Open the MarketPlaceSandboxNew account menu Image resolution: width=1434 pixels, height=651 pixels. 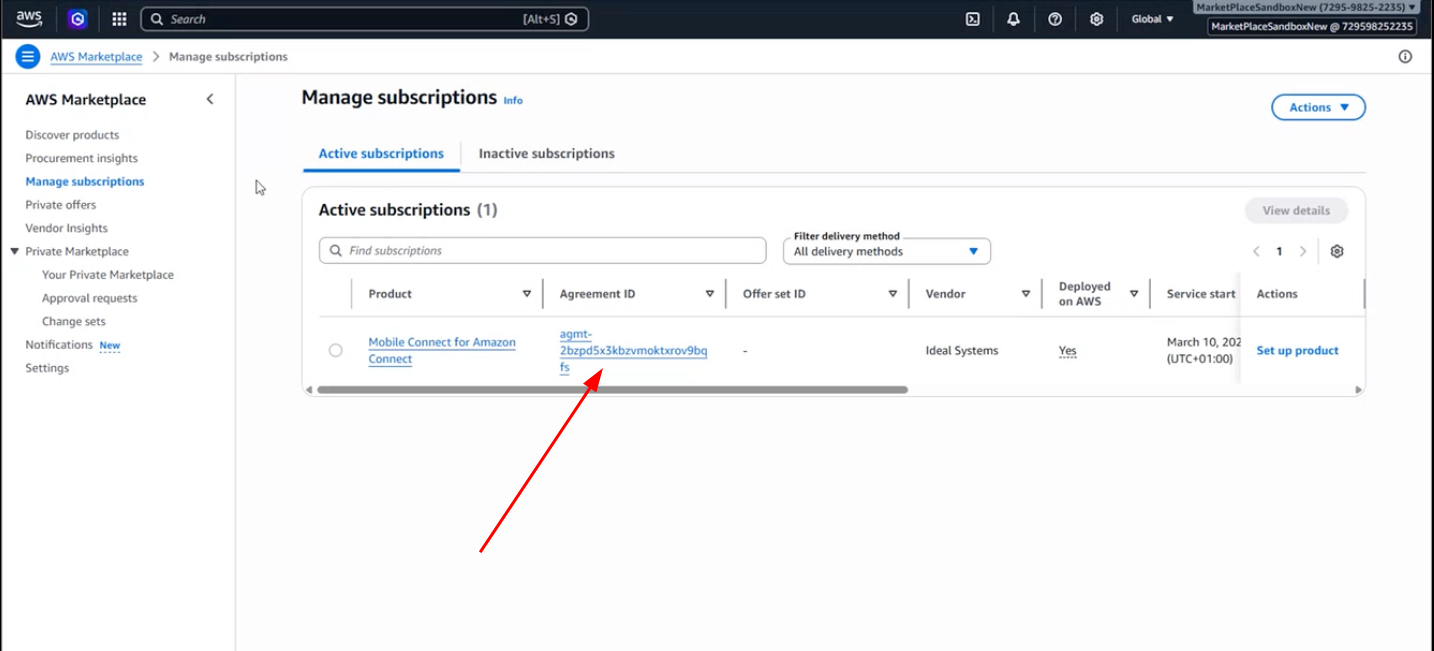tap(1306, 7)
